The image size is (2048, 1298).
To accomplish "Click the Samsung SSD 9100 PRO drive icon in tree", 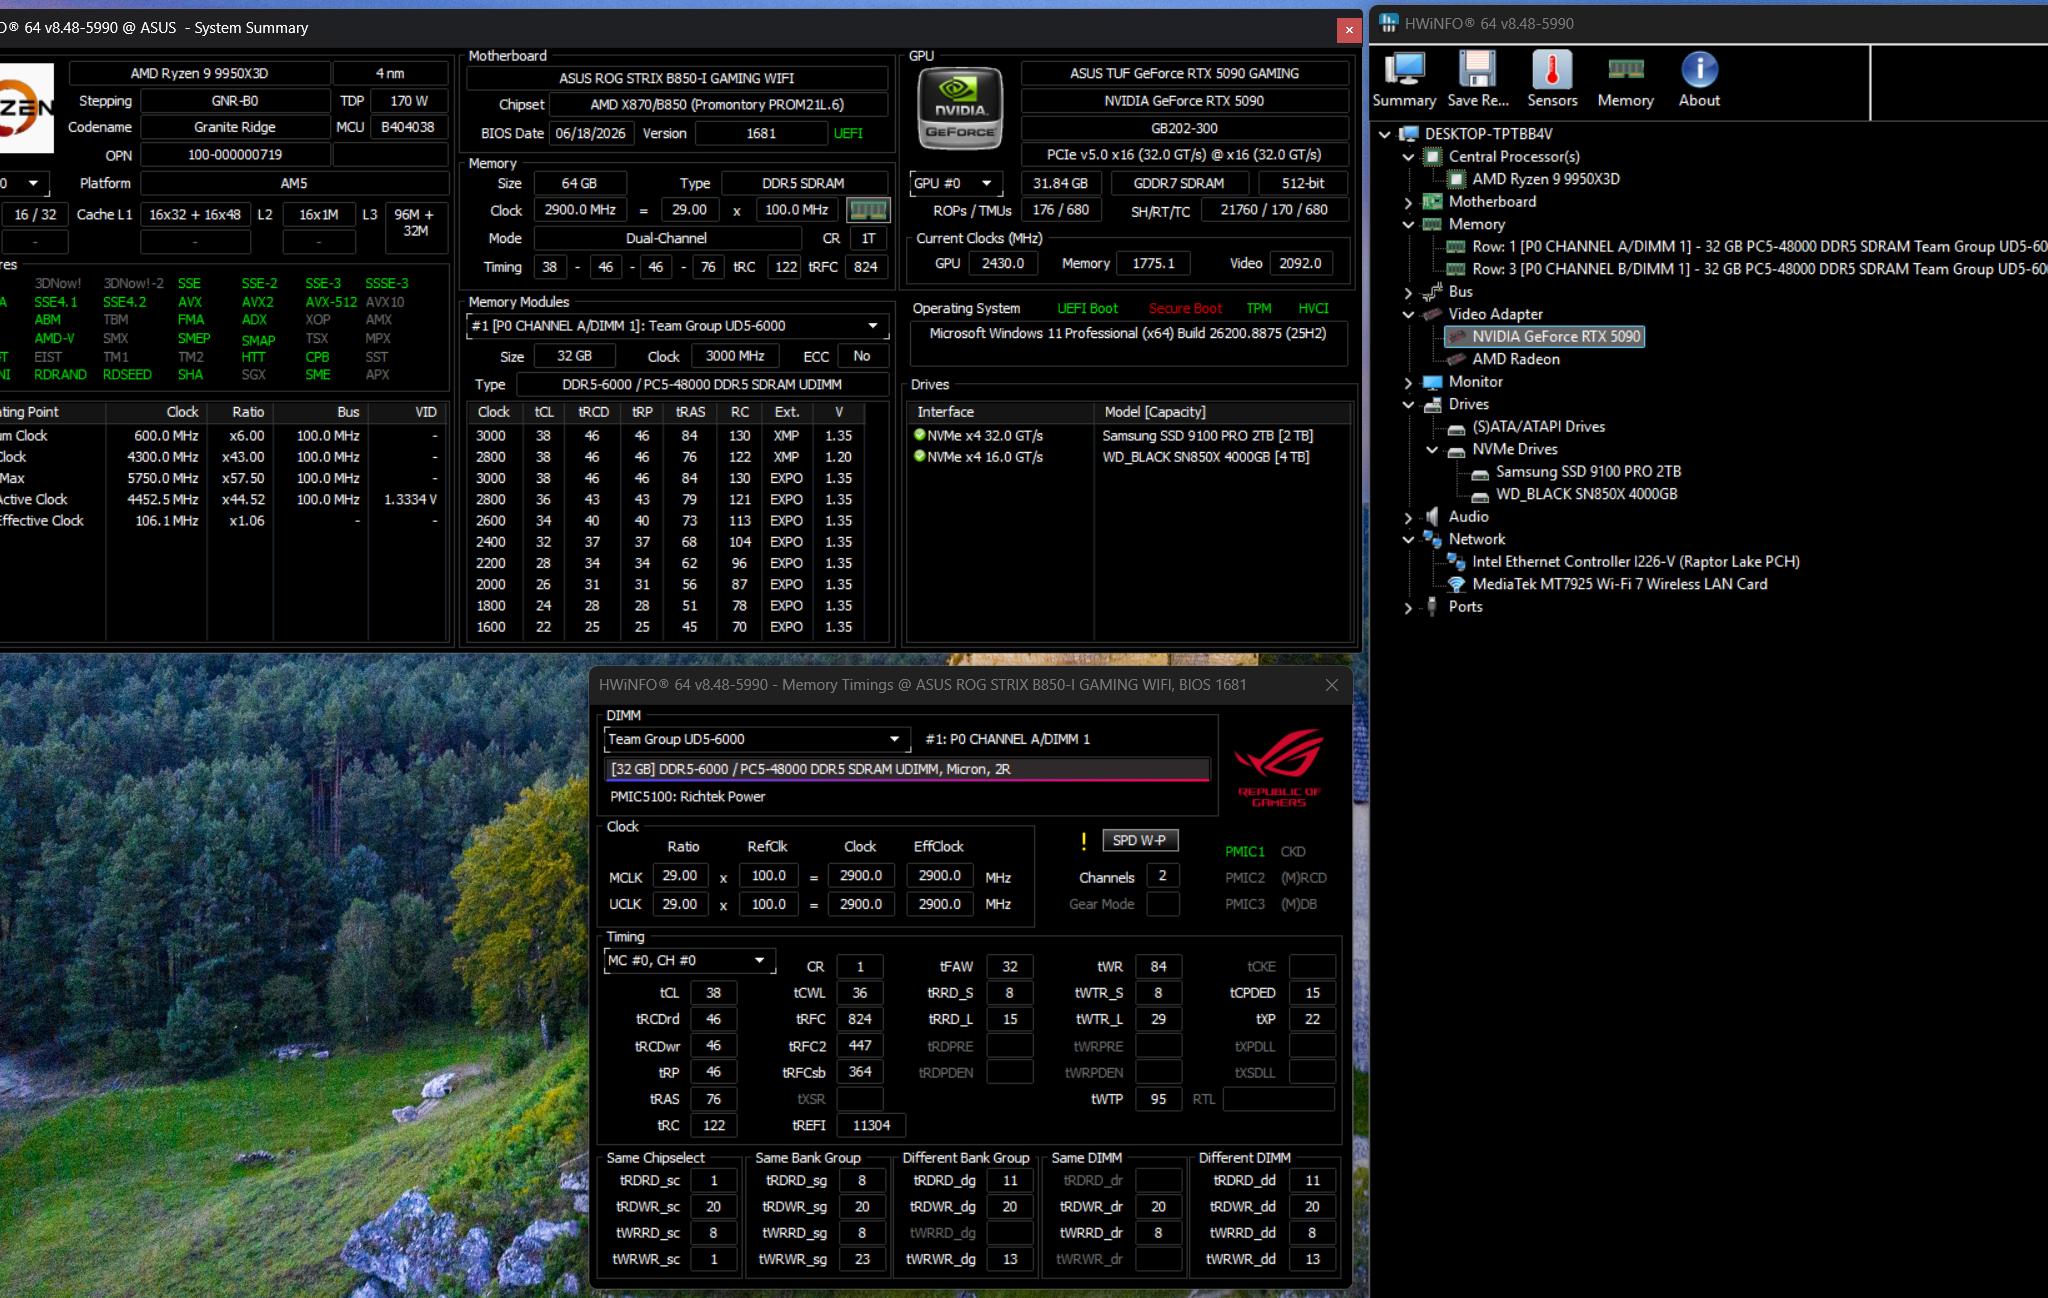I will click(x=1480, y=472).
